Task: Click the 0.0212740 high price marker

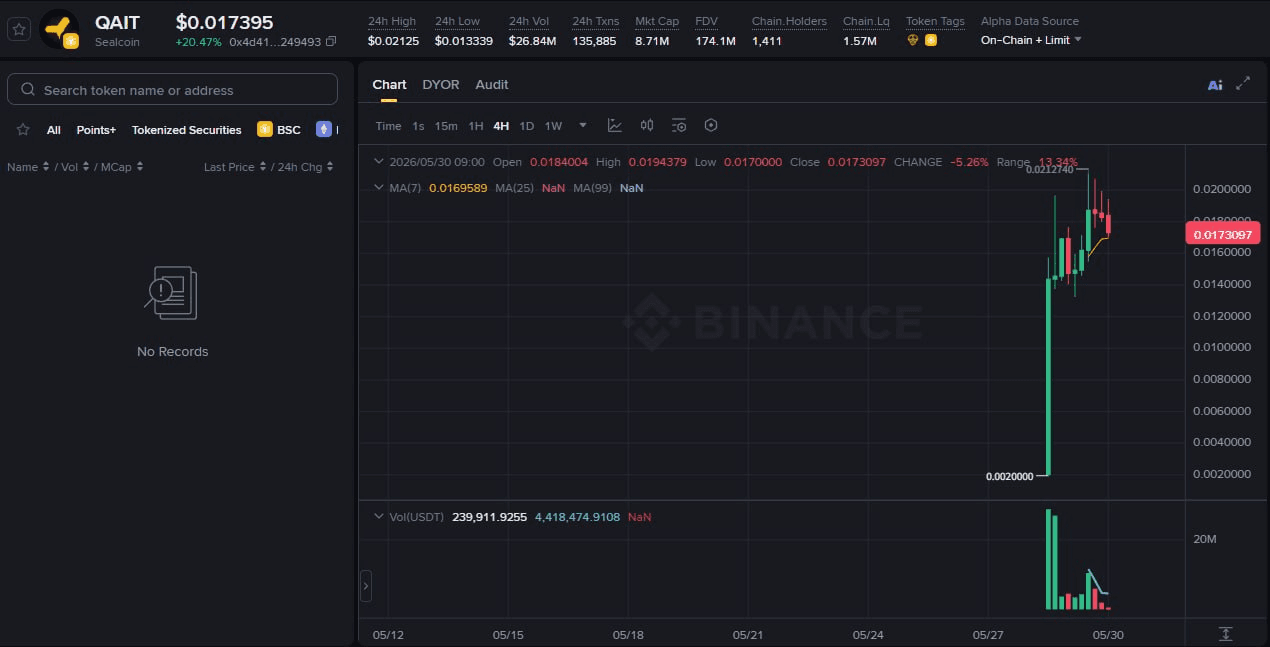Action: coord(1050,170)
